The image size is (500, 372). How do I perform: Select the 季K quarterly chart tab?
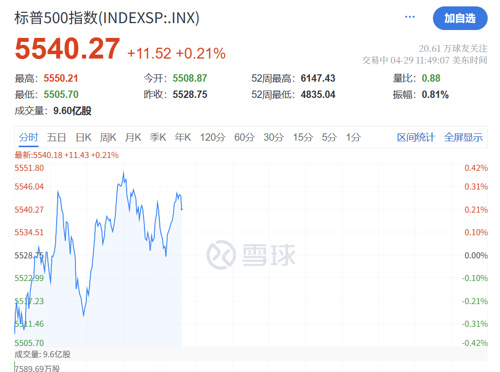click(x=158, y=137)
